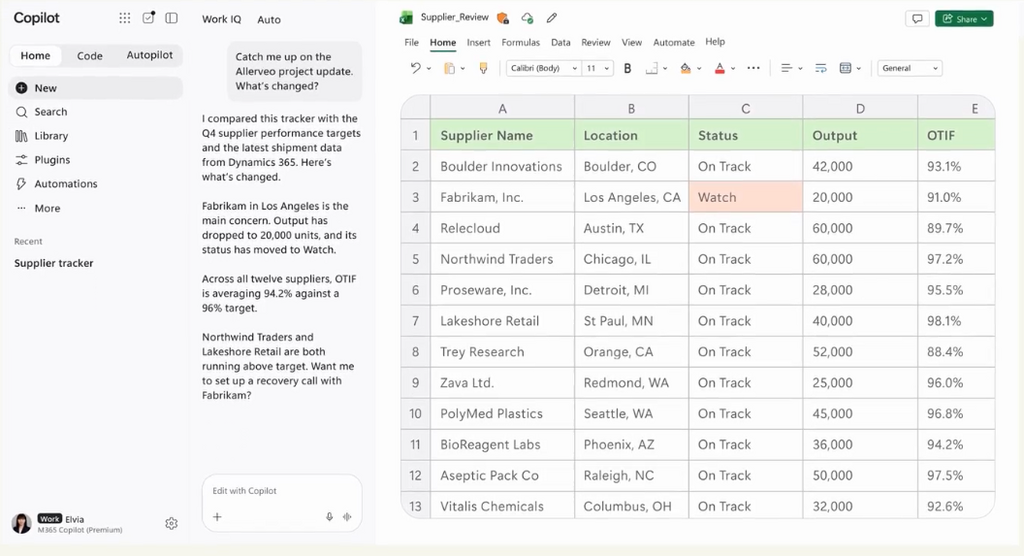
Task: Open Copilot settings gear
Action: [171, 523]
